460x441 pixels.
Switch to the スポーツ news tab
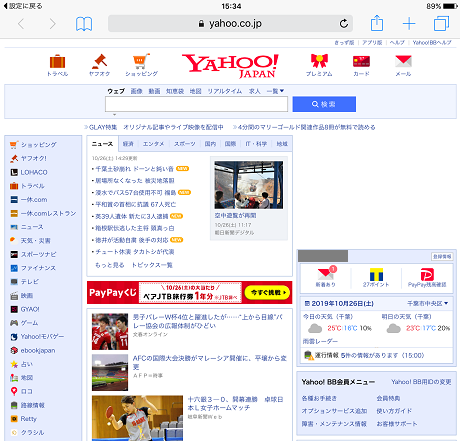coord(185,144)
